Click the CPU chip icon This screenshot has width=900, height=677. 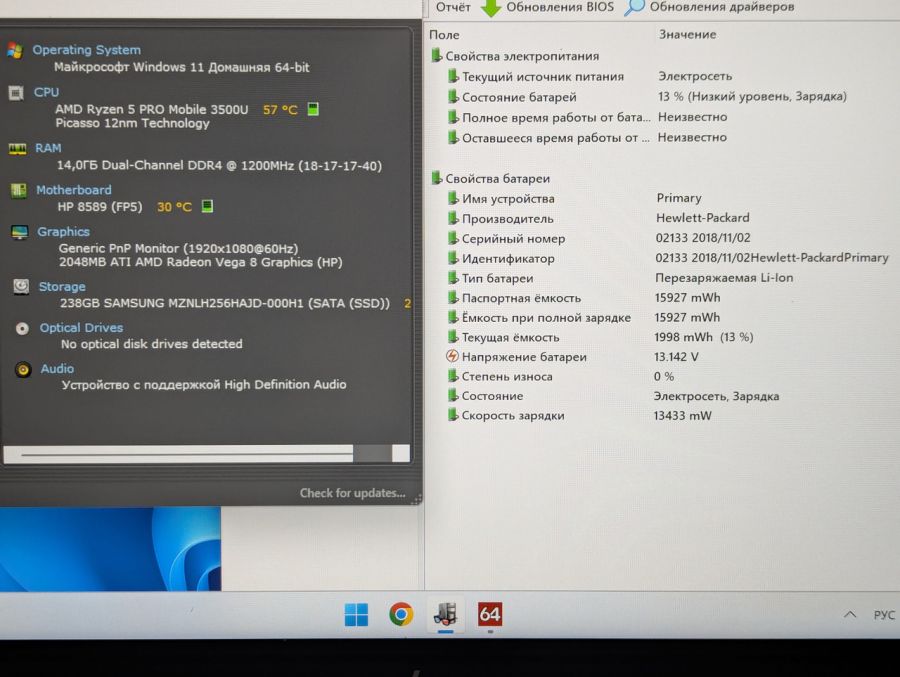pyautogui.click(x=16, y=92)
